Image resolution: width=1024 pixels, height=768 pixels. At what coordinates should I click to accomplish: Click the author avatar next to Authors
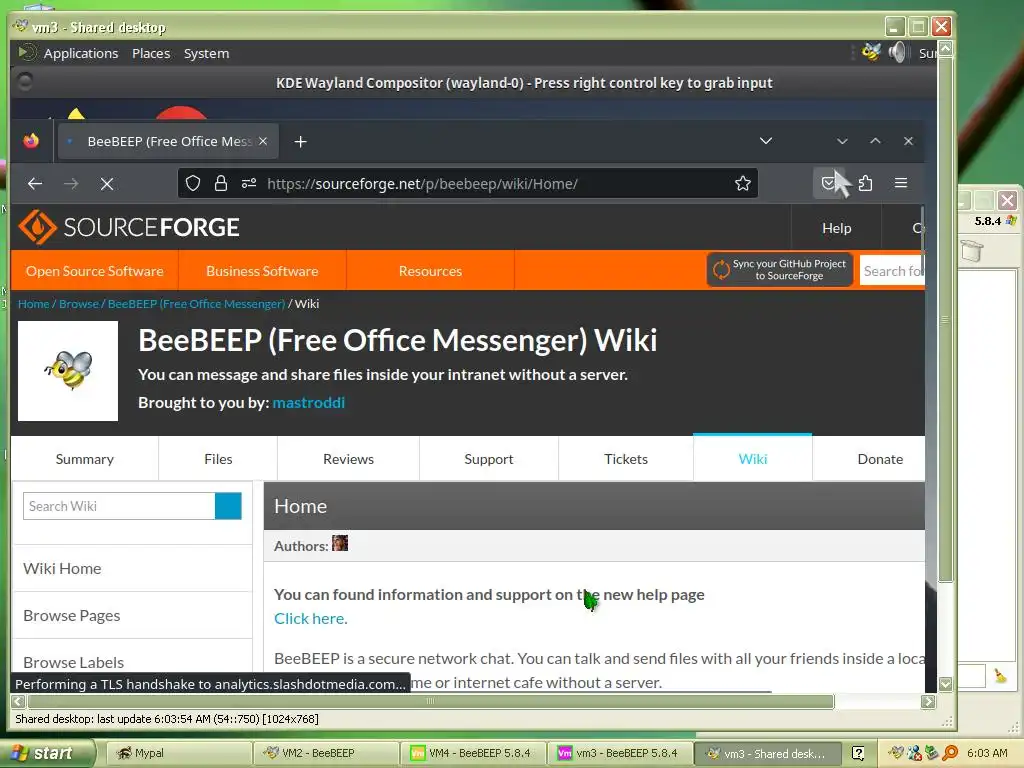(x=340, y=543)
